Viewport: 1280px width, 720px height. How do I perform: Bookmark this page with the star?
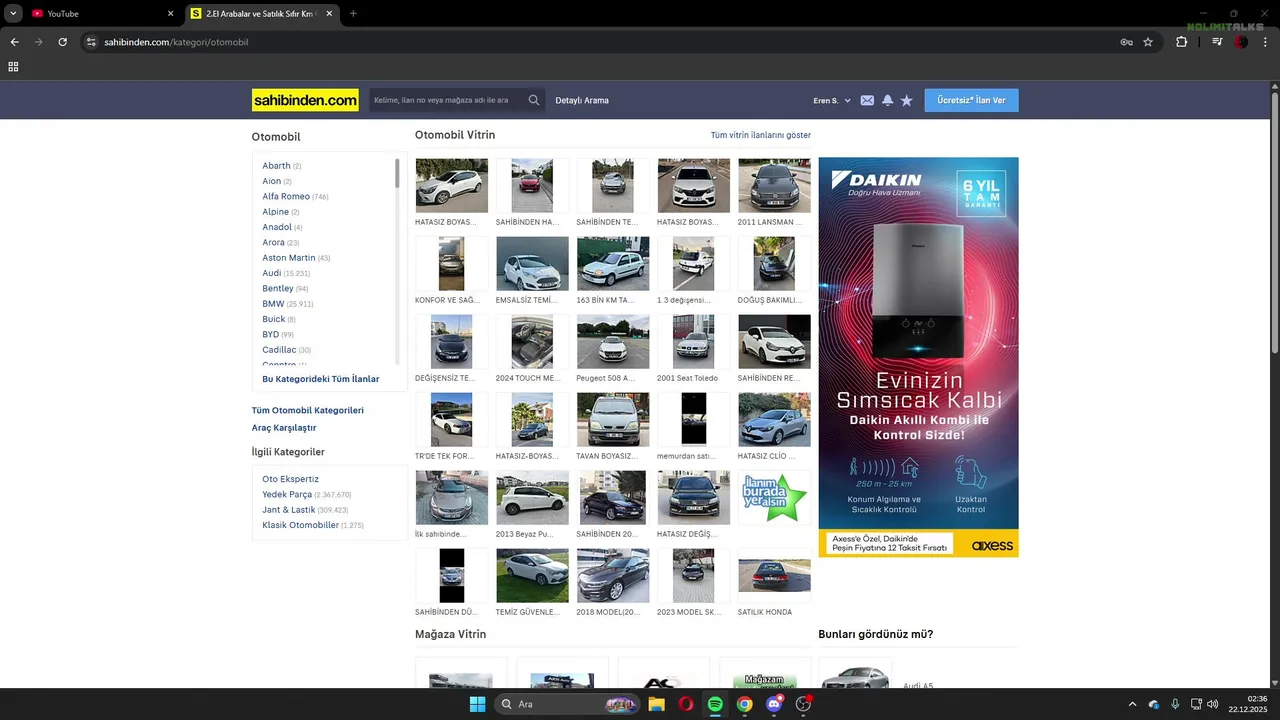coord(1148,42)
